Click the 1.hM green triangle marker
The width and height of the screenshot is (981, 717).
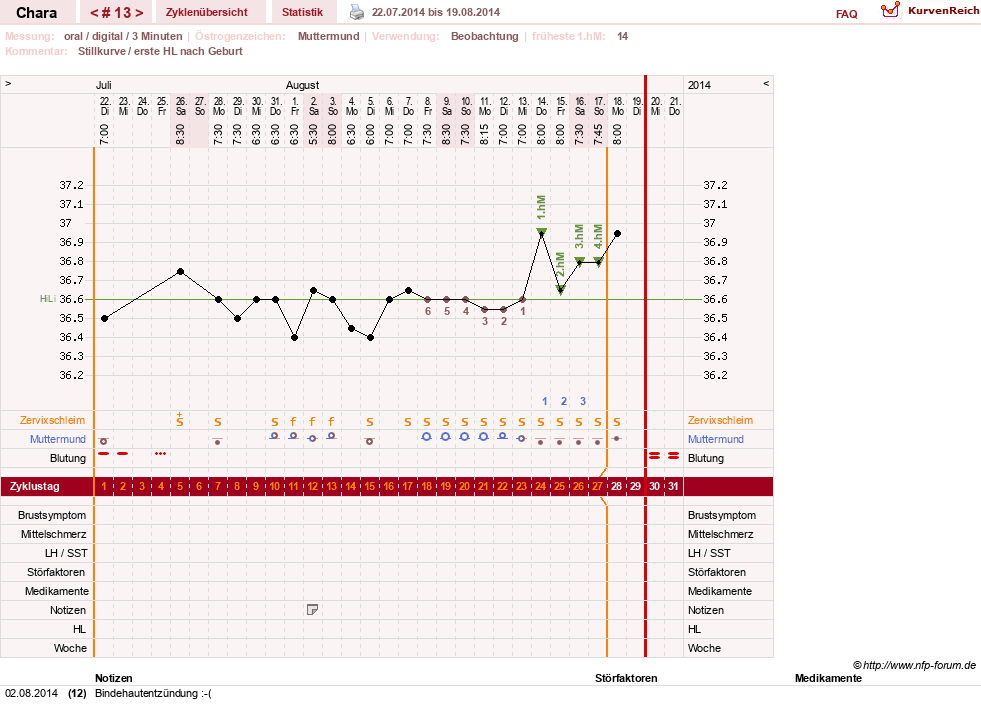(542, 232)
